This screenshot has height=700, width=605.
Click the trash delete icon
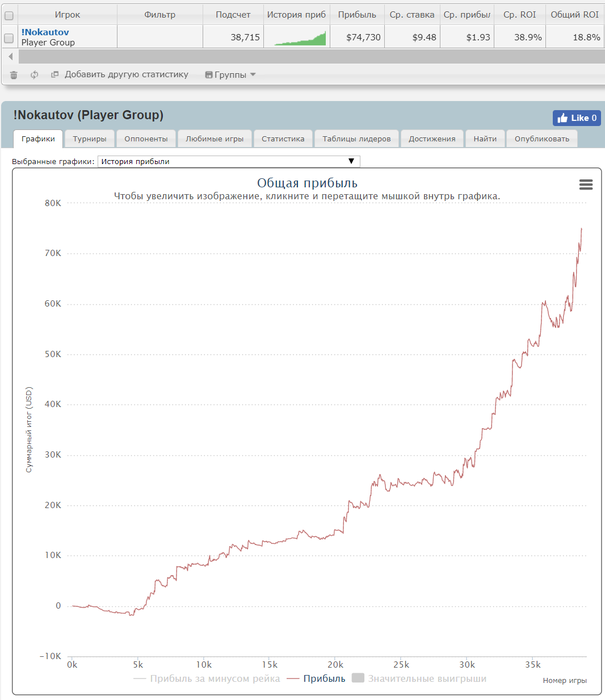[x=14, y=75]
